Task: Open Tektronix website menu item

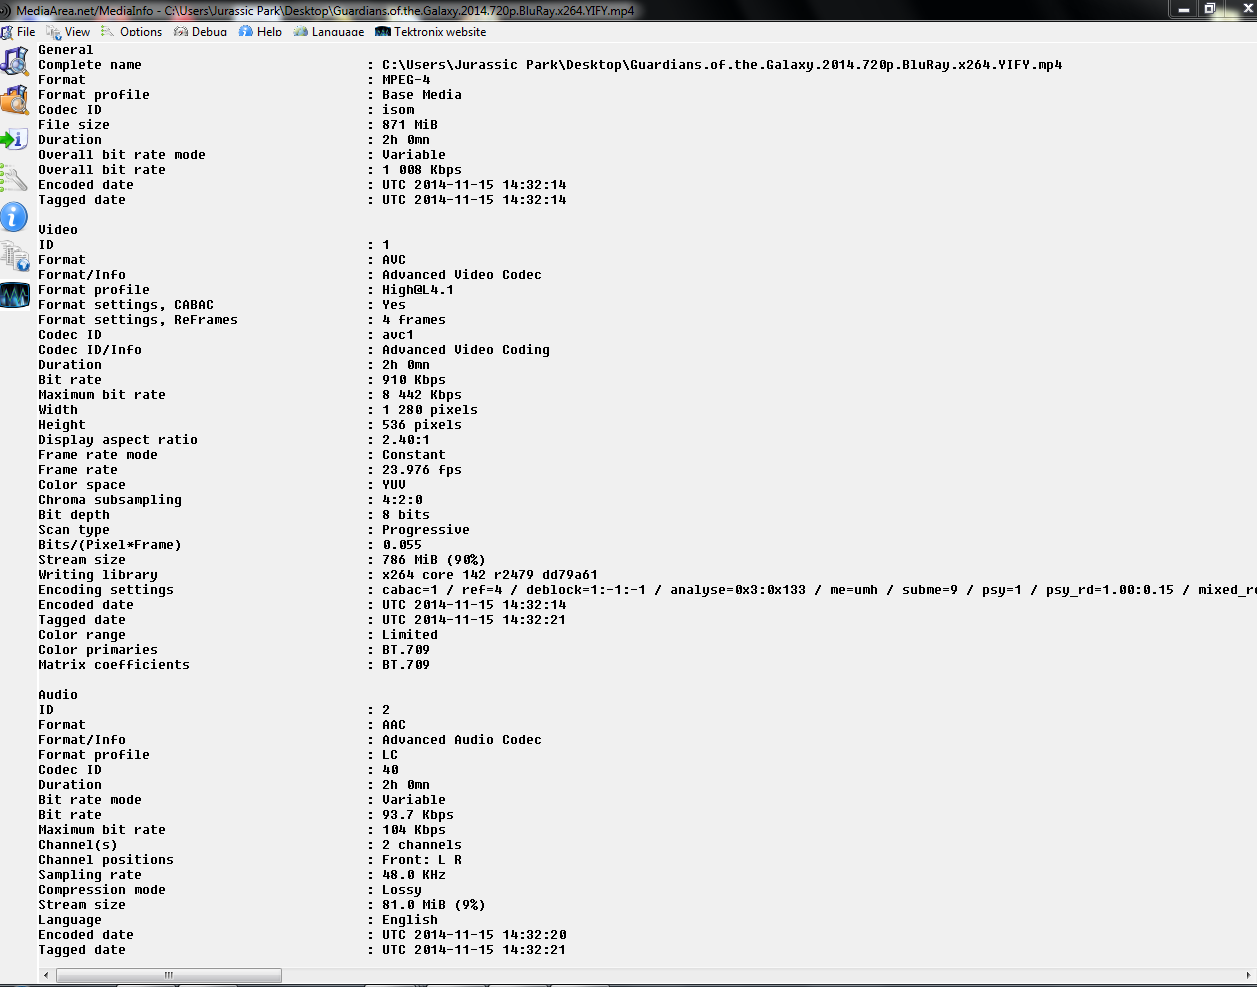Action: (430, 32)
